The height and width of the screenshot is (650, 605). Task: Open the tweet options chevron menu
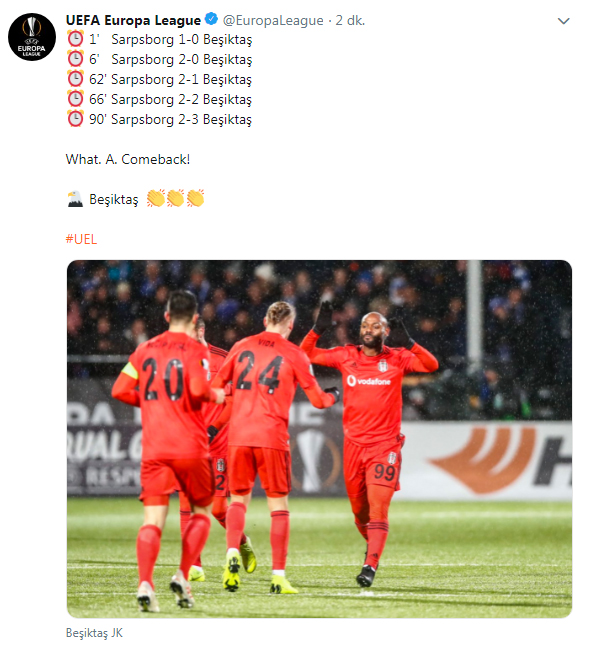click(564, 21)
